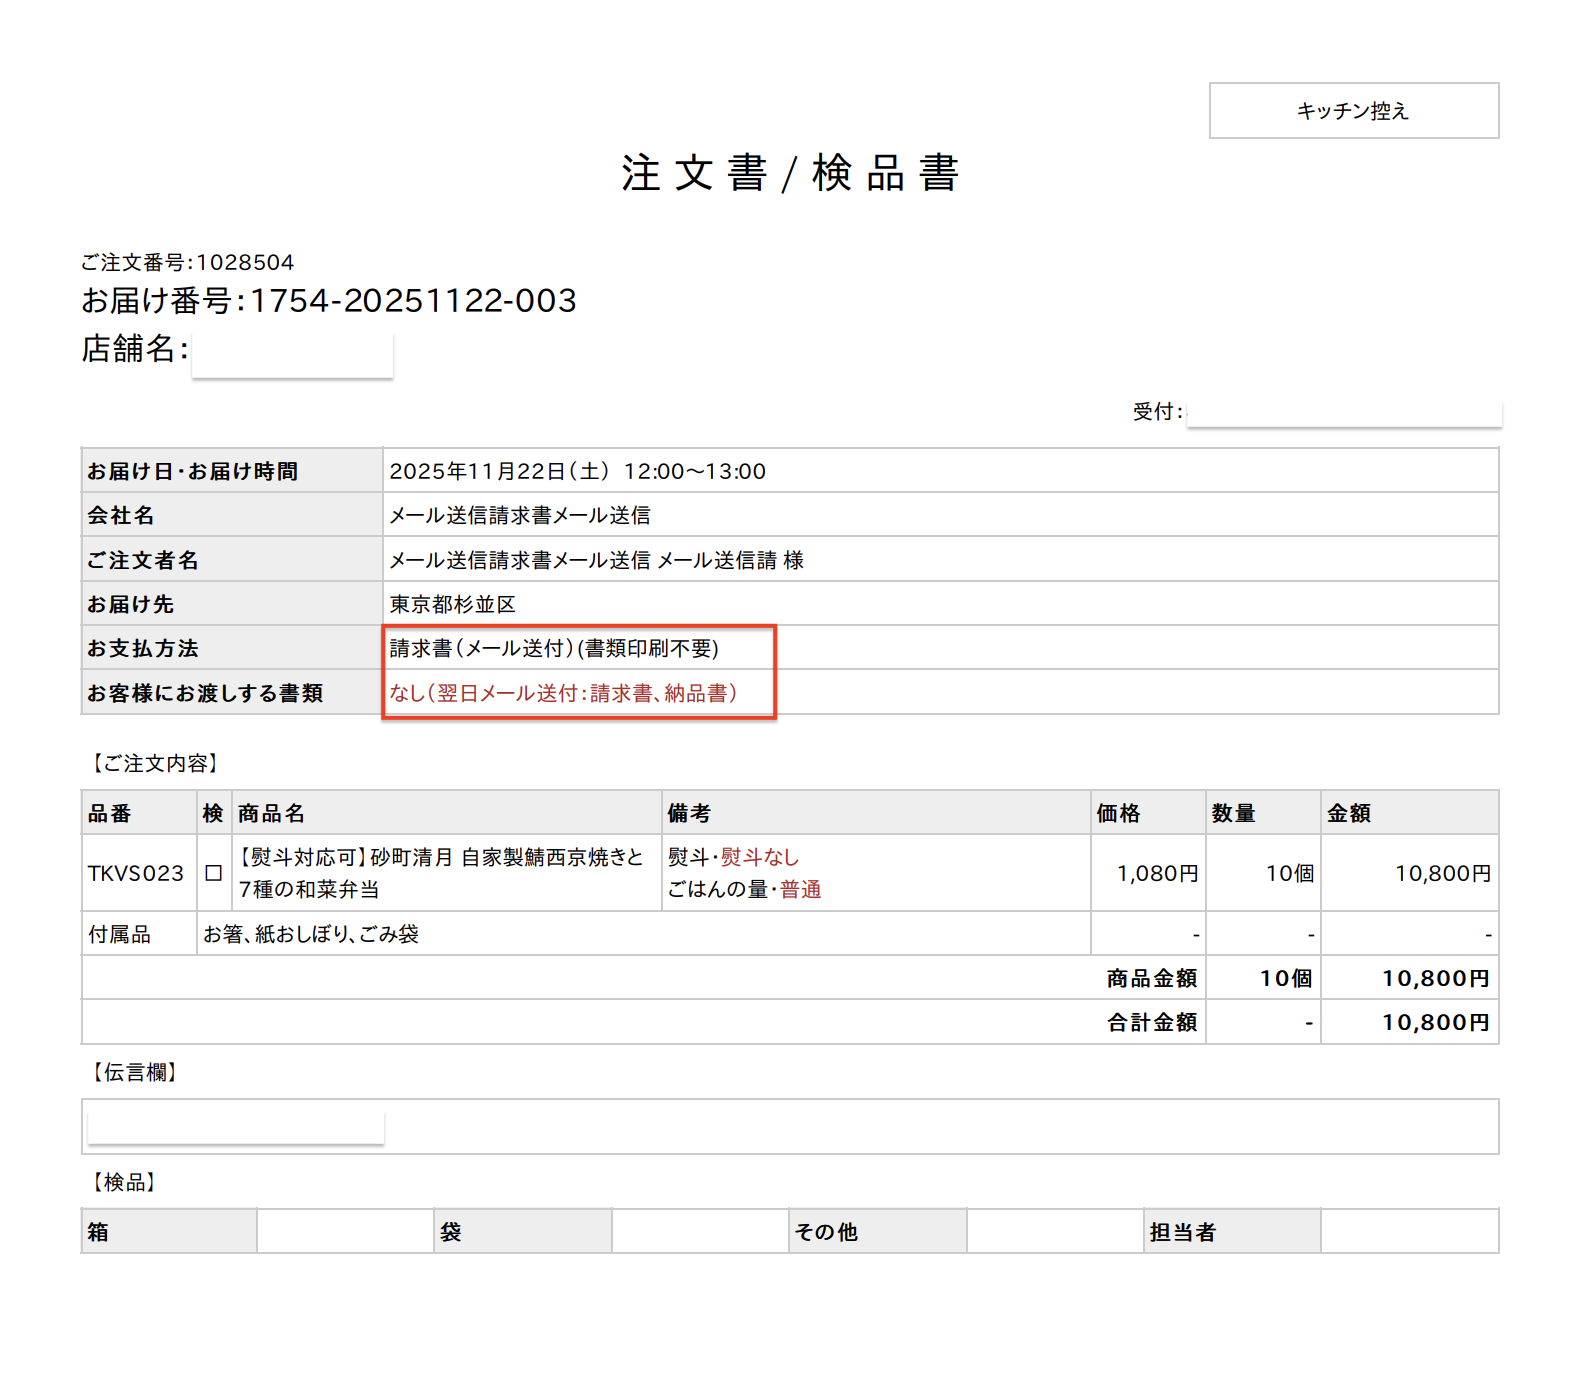
Task: Click company name value メール送信請求書メール送信
Action: coord(520,515)
